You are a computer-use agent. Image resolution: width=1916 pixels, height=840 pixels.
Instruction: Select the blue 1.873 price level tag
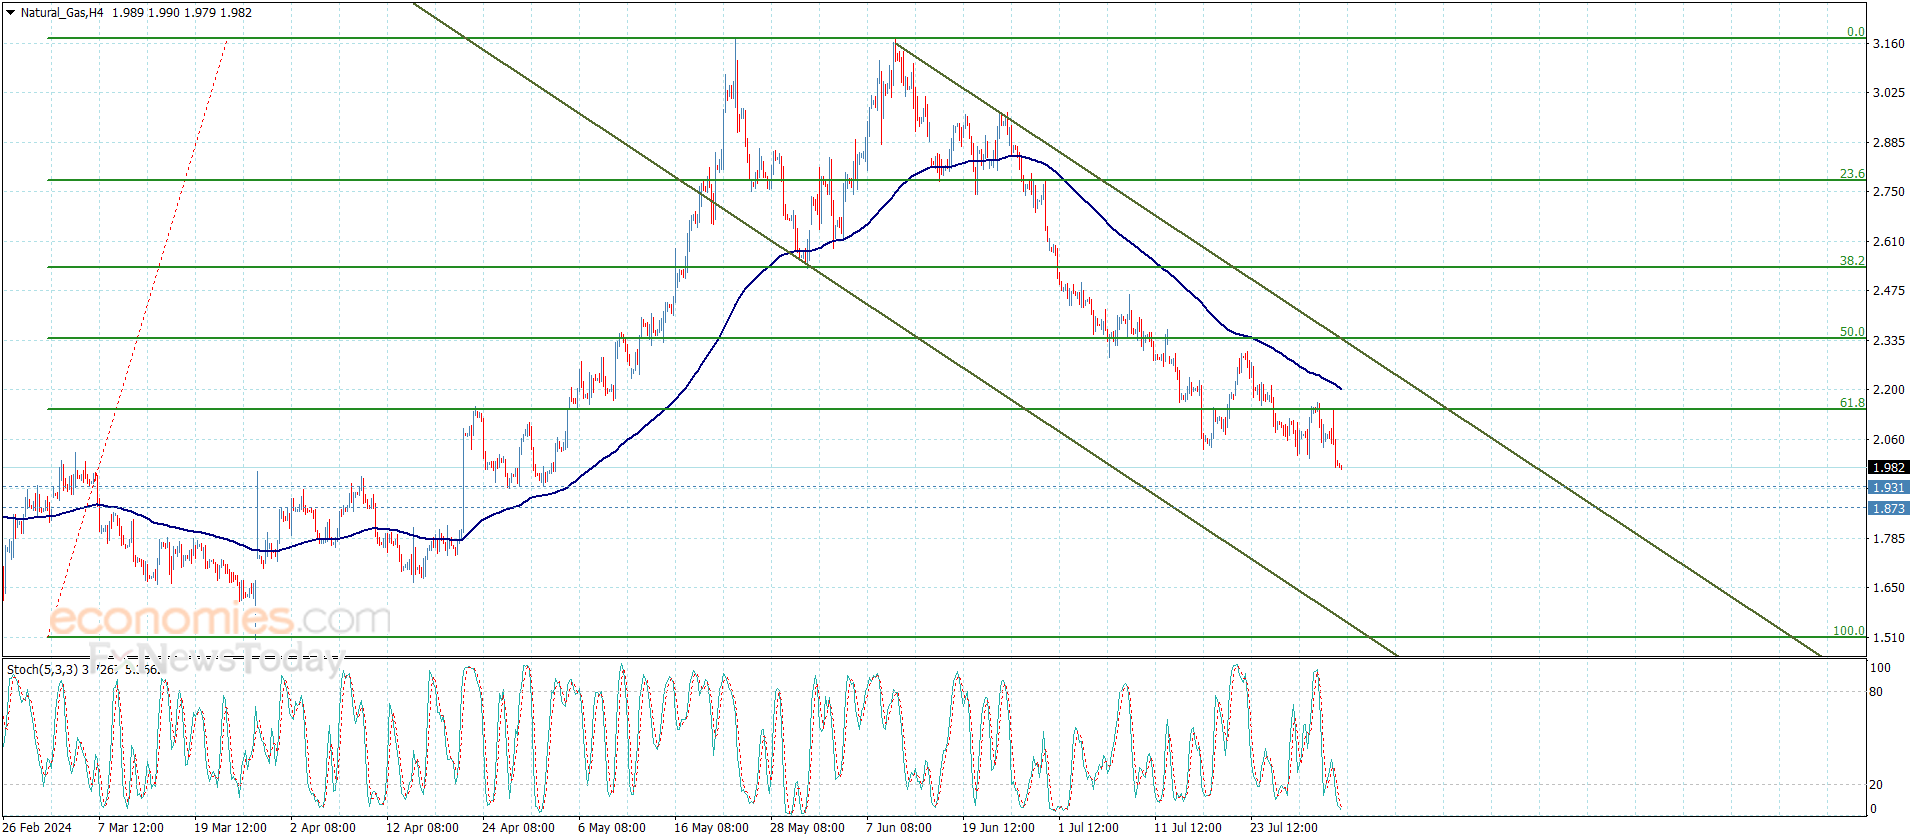1888,508
